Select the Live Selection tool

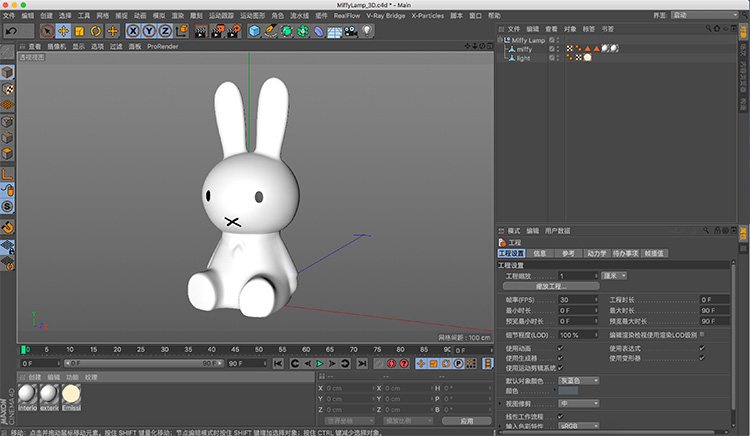click(x=47, y=31)
